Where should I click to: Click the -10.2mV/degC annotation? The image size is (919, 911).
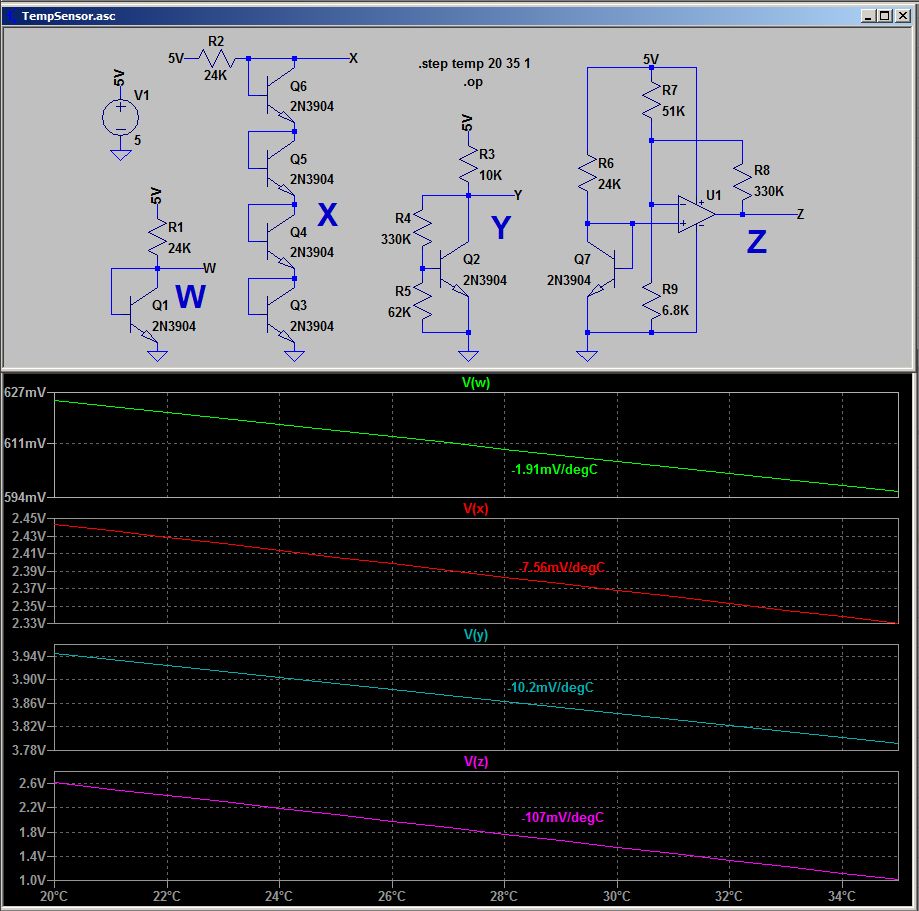coord(550,687)
